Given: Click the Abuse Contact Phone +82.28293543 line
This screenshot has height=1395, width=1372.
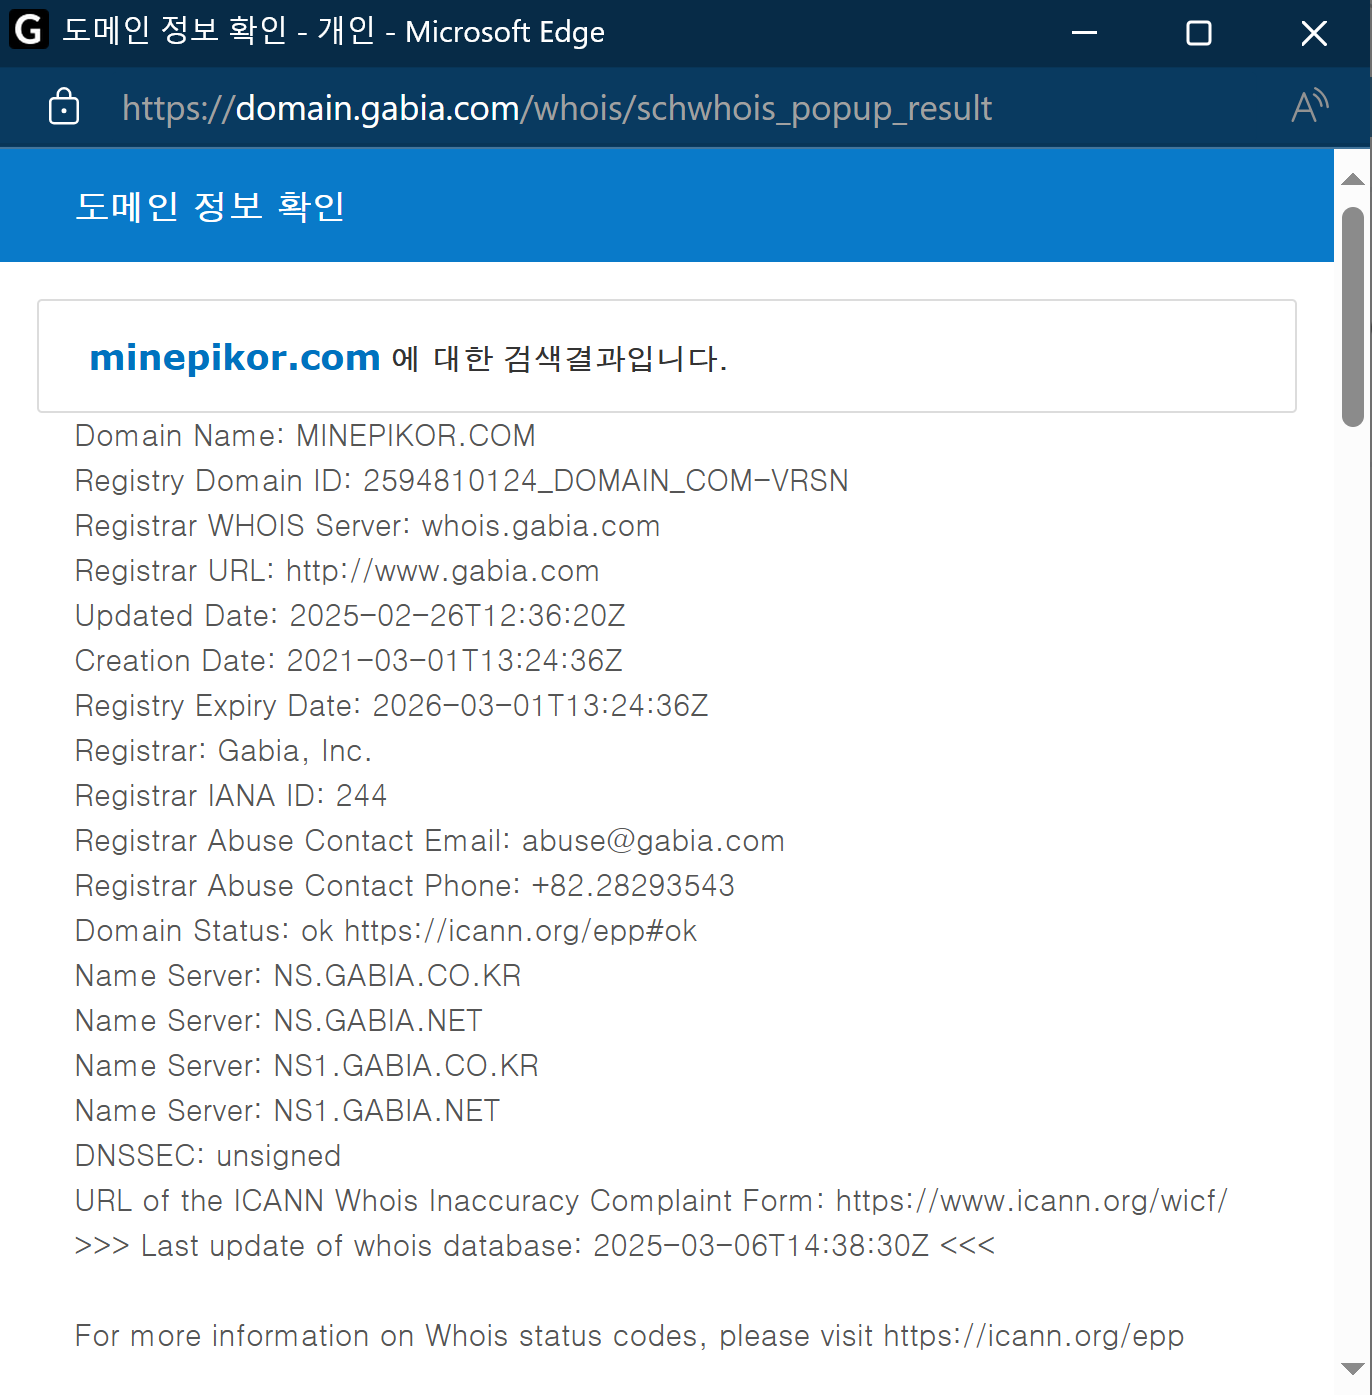Looking at the screenshot, I should pos(405,886).
